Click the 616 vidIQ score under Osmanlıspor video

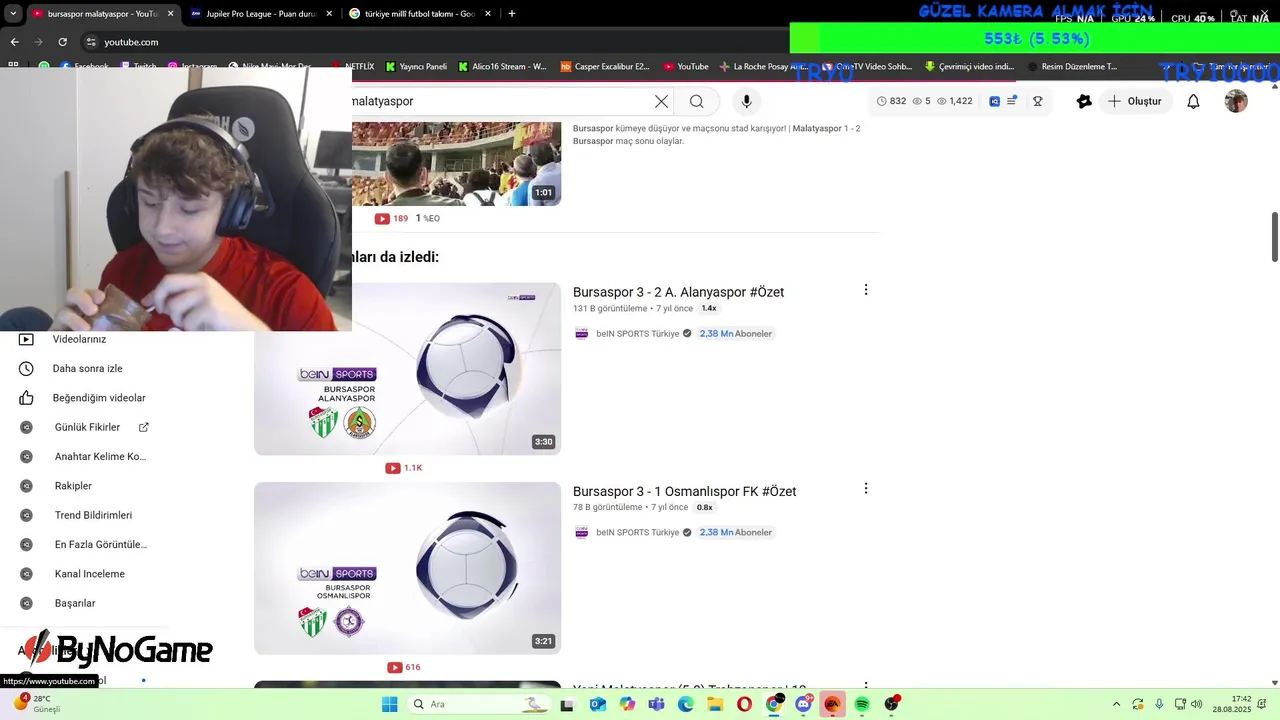coord(404,667)
